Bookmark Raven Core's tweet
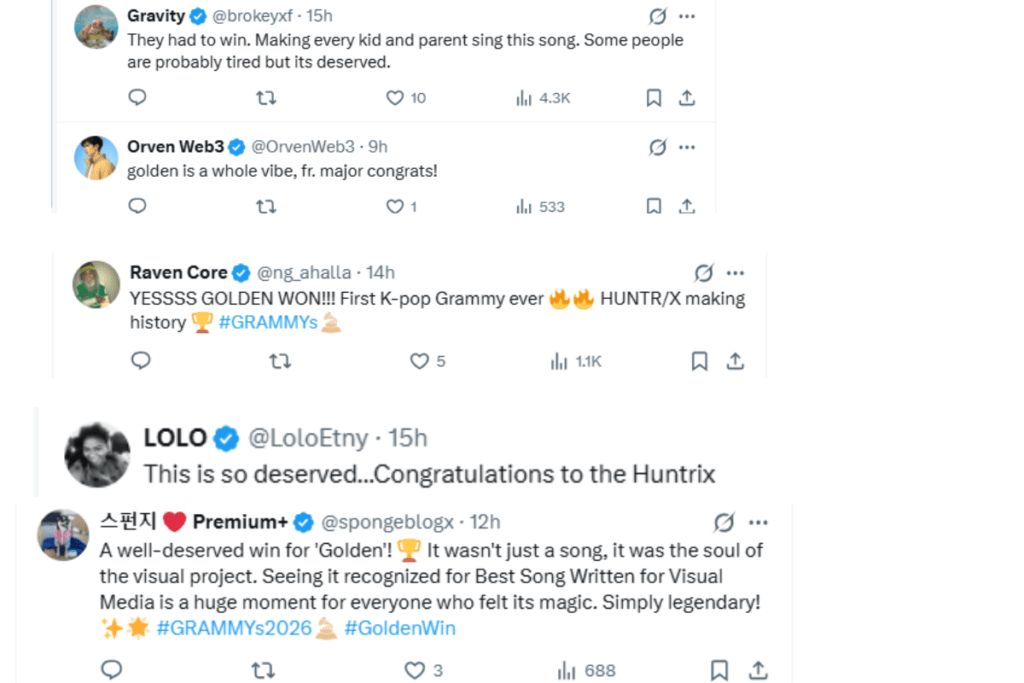1024x683 pixels. pyautogui.click(x=699, y=361)
